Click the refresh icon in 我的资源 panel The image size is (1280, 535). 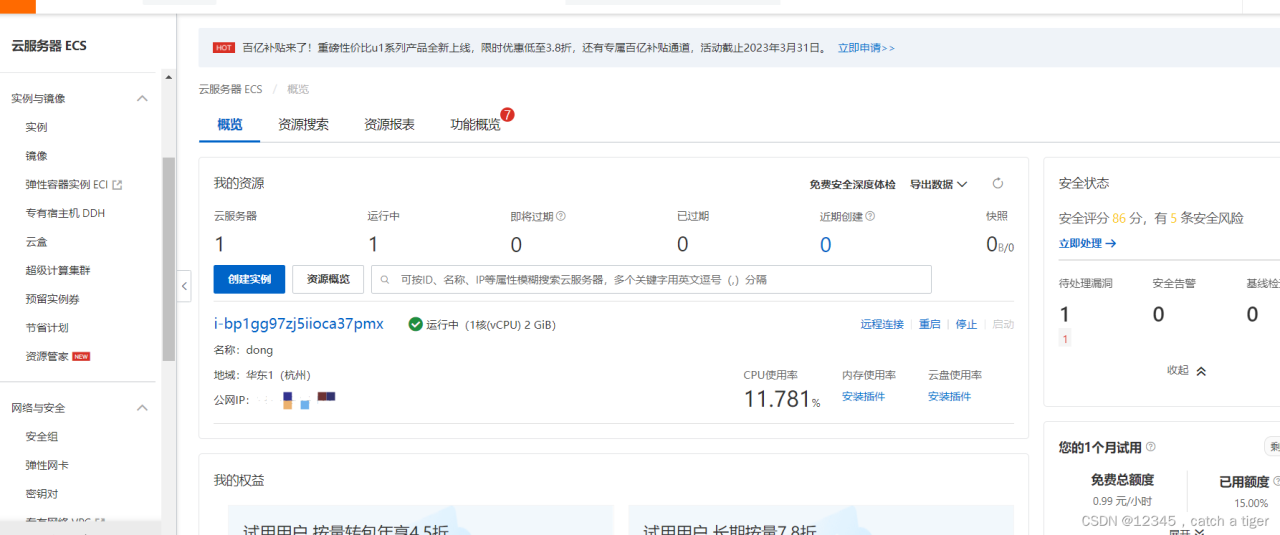click(997, 184)
